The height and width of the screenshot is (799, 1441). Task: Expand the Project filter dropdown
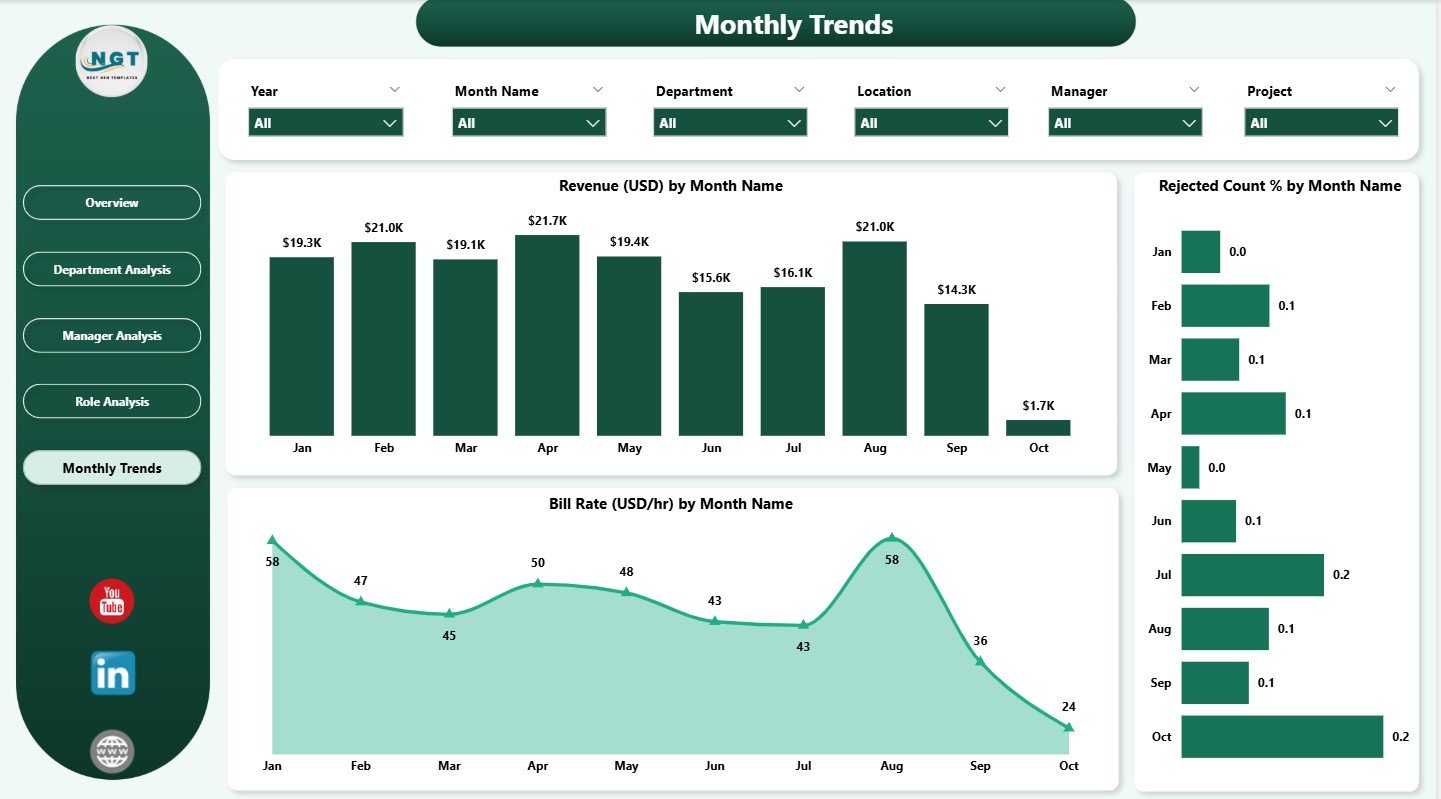pos(1320,122)
